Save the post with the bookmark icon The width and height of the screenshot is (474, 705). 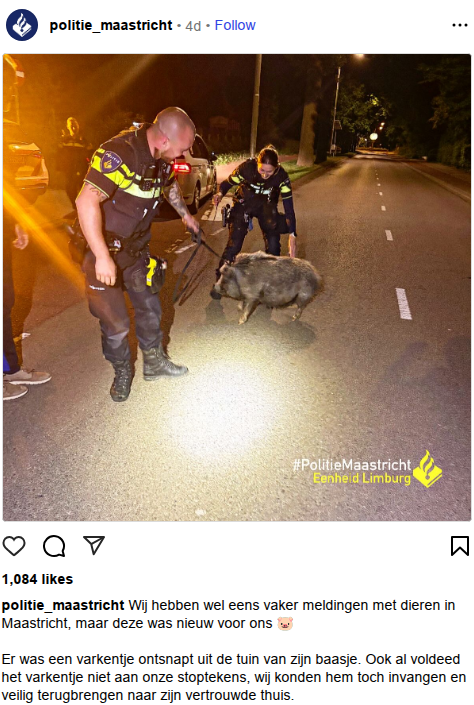pos(460,546)
